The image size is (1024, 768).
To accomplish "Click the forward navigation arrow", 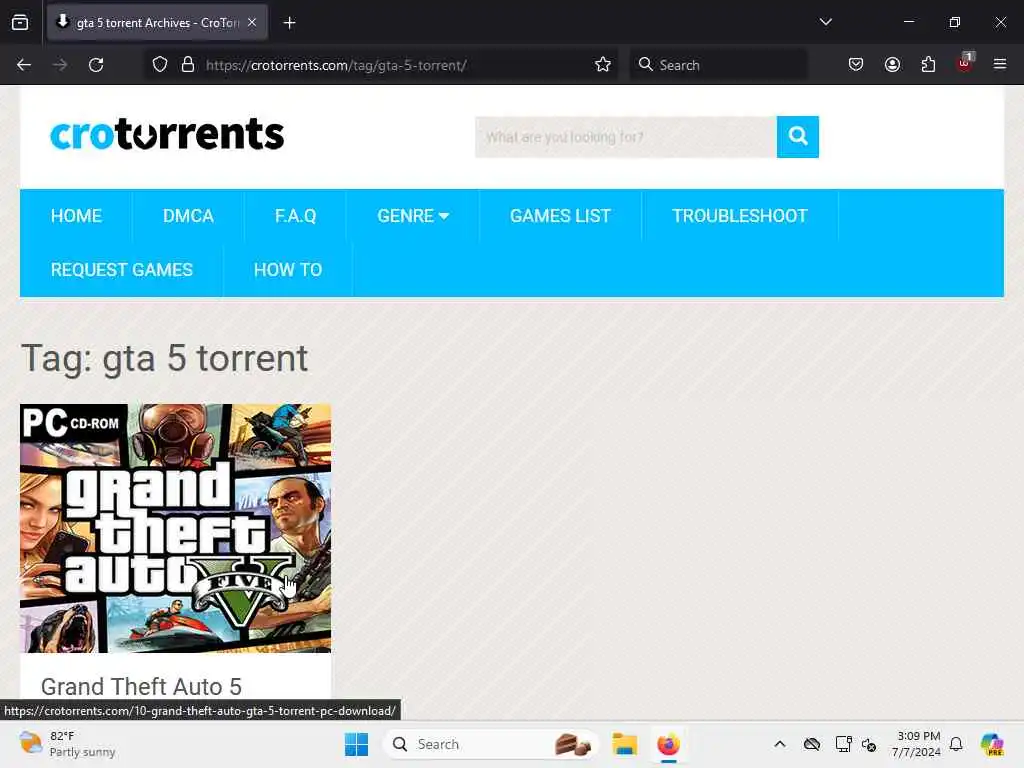I will 60,65.
